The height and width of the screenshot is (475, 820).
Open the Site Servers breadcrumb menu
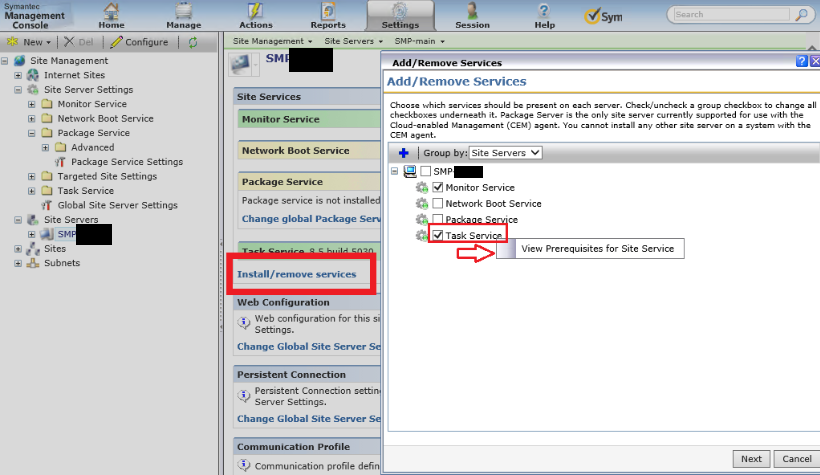pos(353,41)
